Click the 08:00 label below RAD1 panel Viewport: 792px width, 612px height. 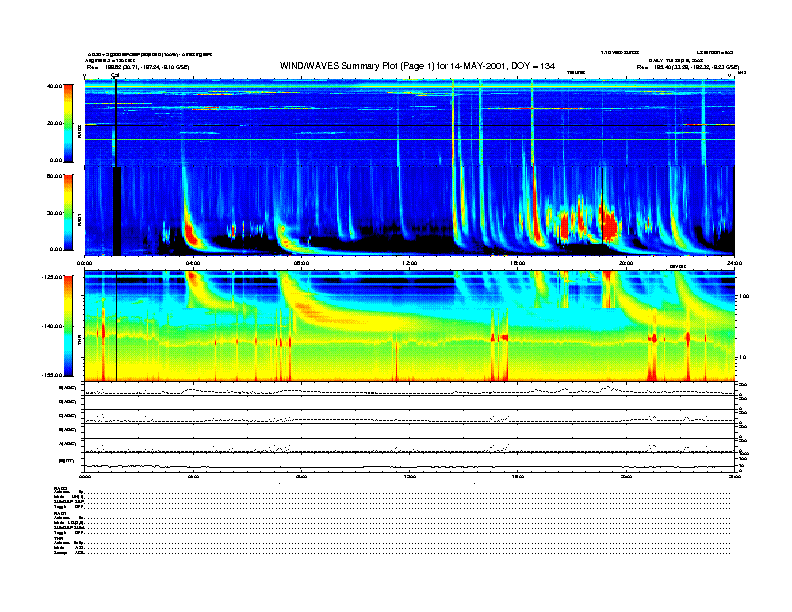(x=301, y=262)
